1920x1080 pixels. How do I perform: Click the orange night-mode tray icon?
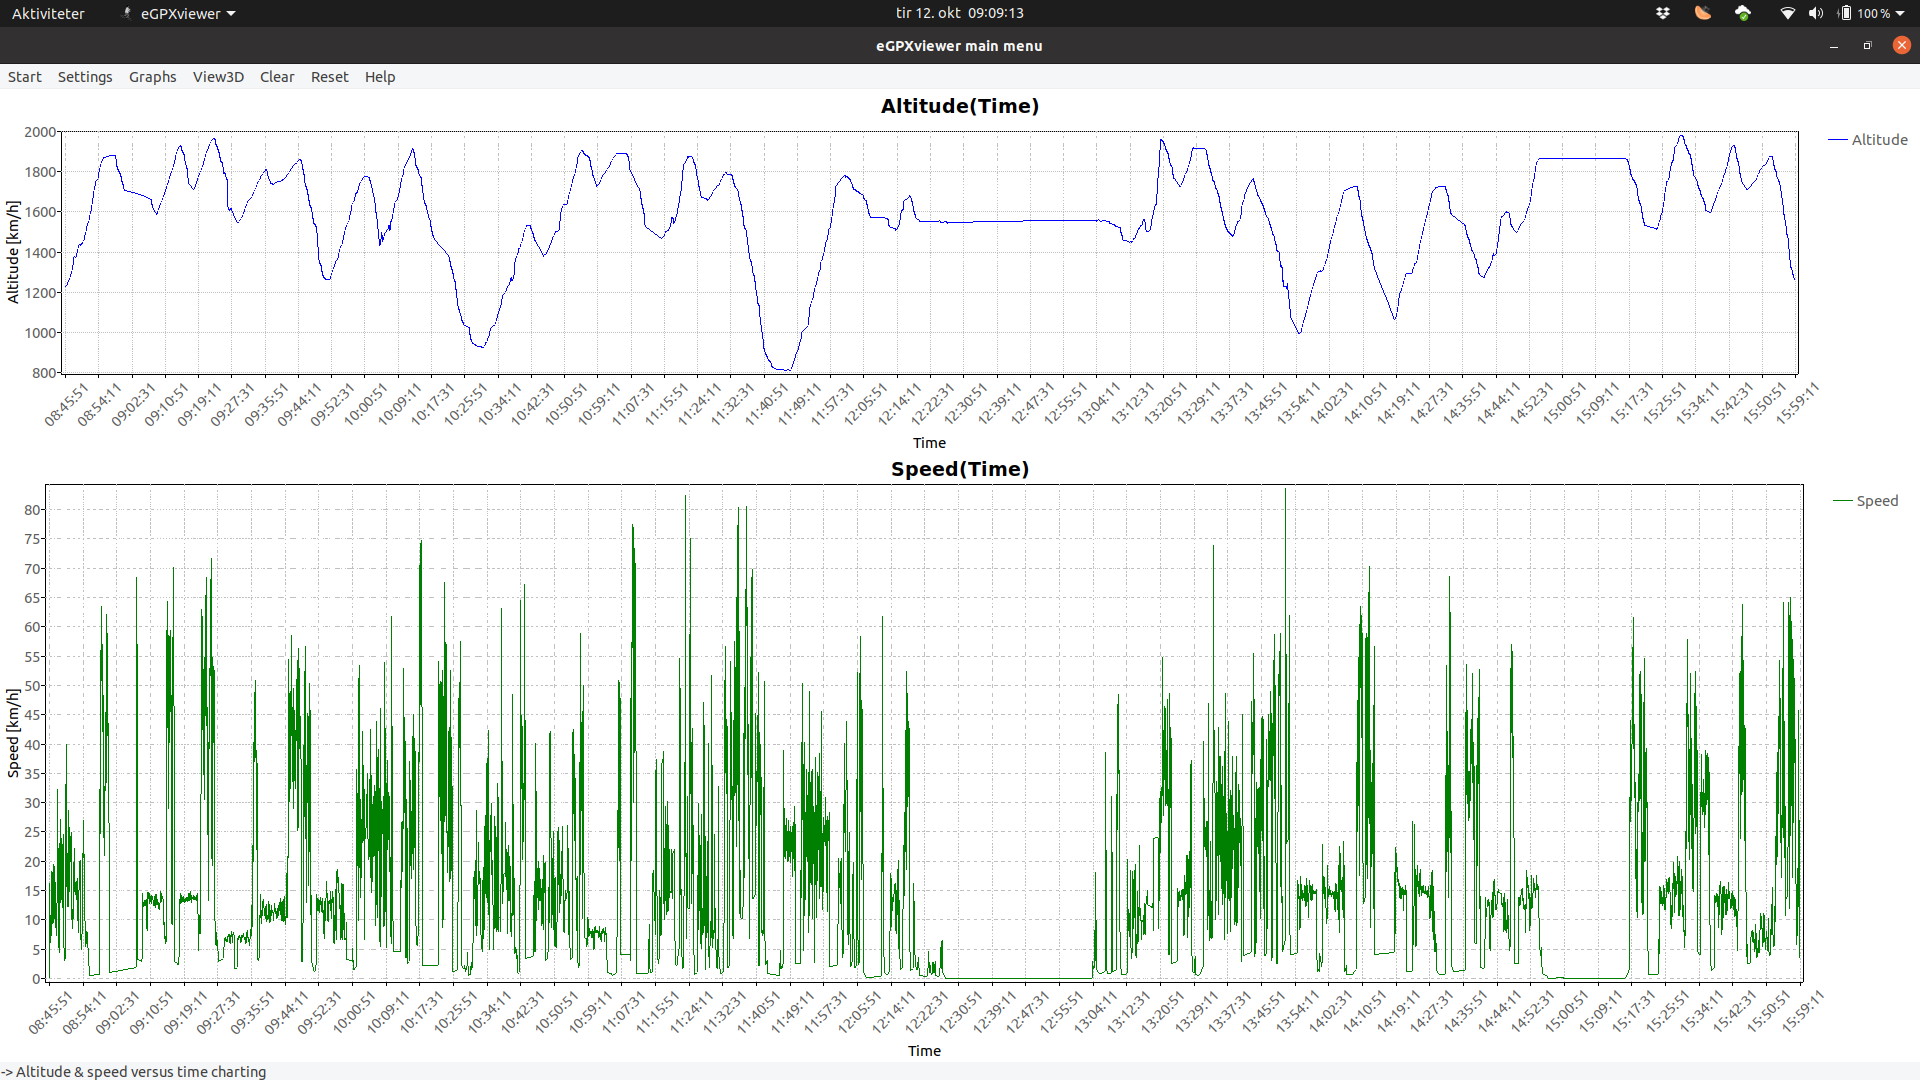(1703, 13)
